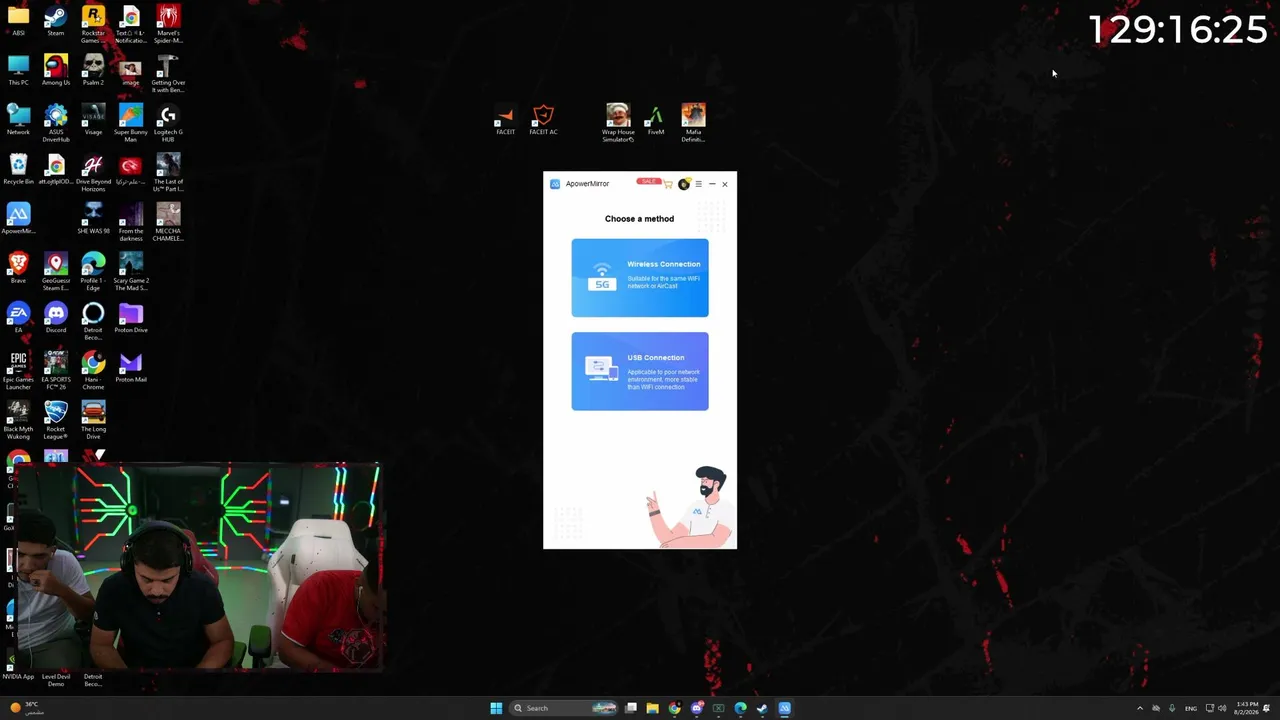
Task: Select the Hani - Chrome desktop shortcut
Action: (x=93, y=371)
